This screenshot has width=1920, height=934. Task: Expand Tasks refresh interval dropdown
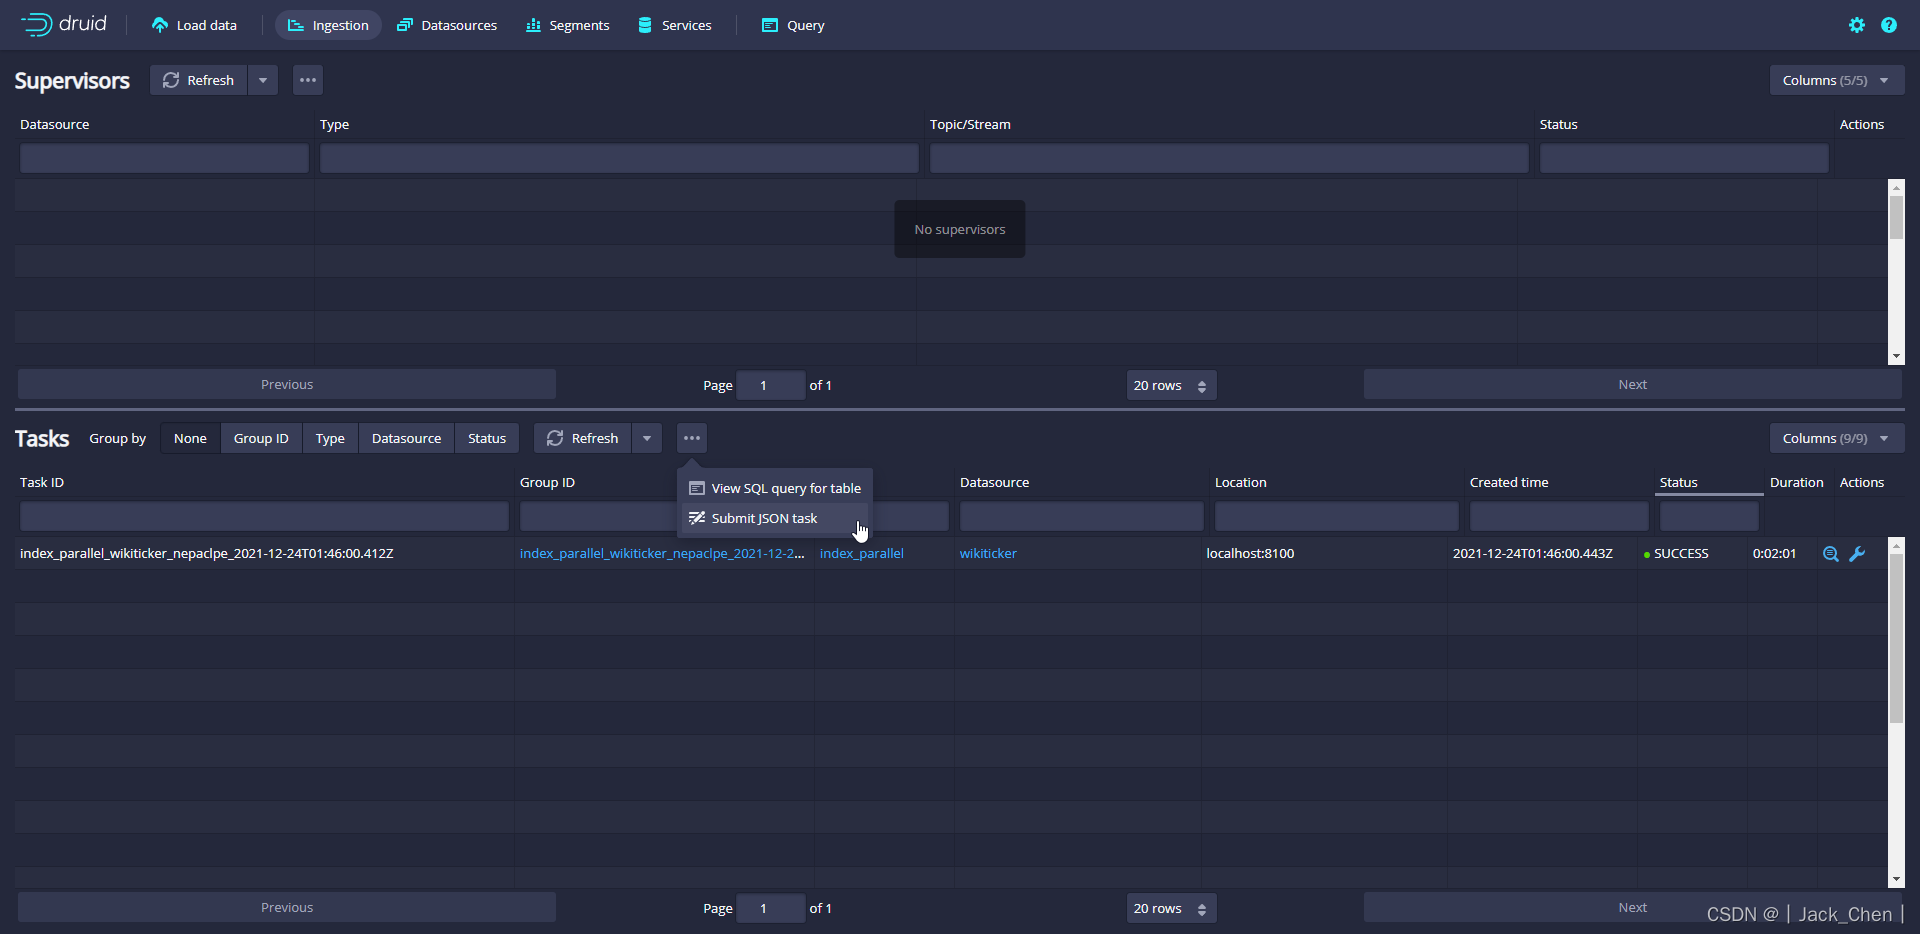(x=647, y=438)
